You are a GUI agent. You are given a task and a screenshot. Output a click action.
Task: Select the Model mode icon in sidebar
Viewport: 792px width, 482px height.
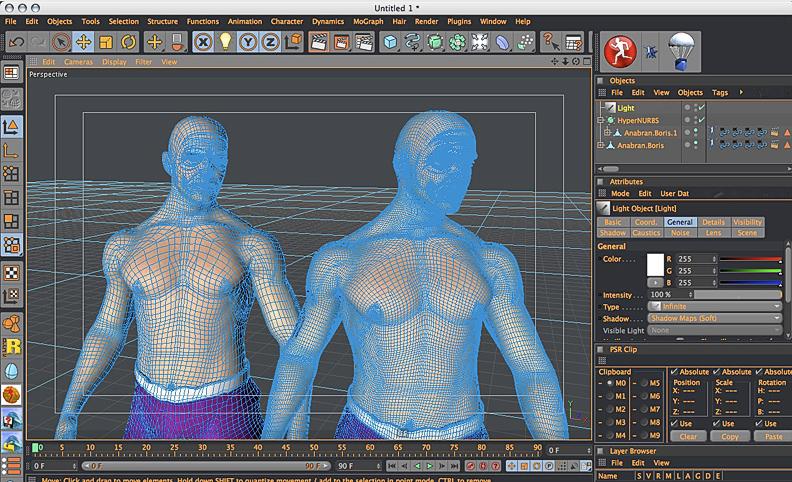(11, 126)
